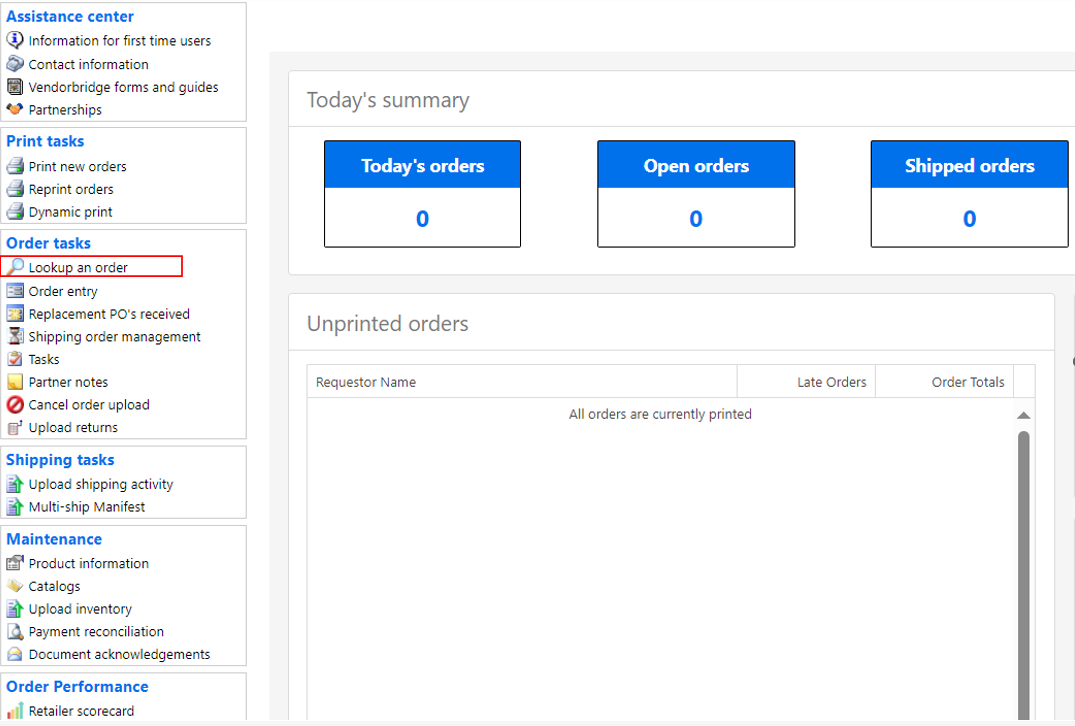Screen dimensions: 1075x726
Task: Click the Product information icon
Action: coord(15,563)
